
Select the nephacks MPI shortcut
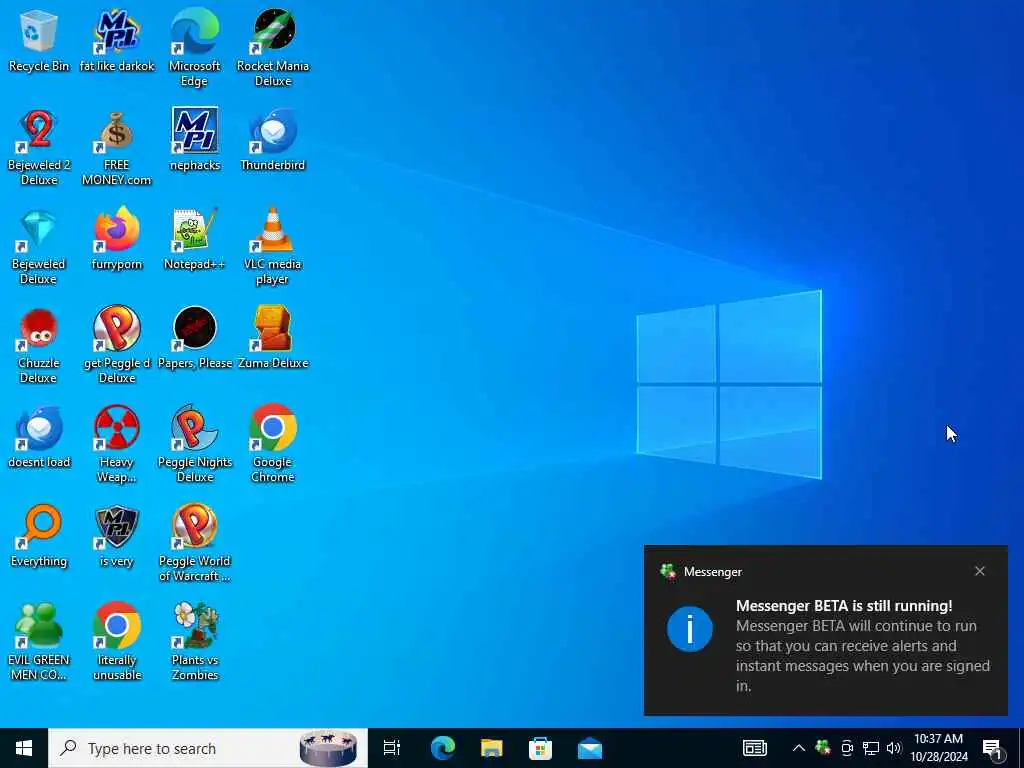(195, 140)
